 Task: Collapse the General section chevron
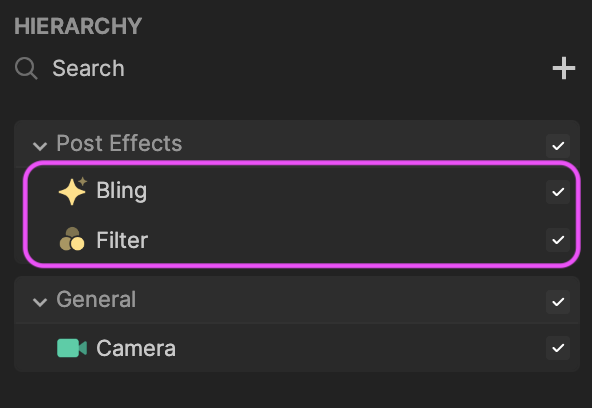pyautogui.click(x=40, y=302)
